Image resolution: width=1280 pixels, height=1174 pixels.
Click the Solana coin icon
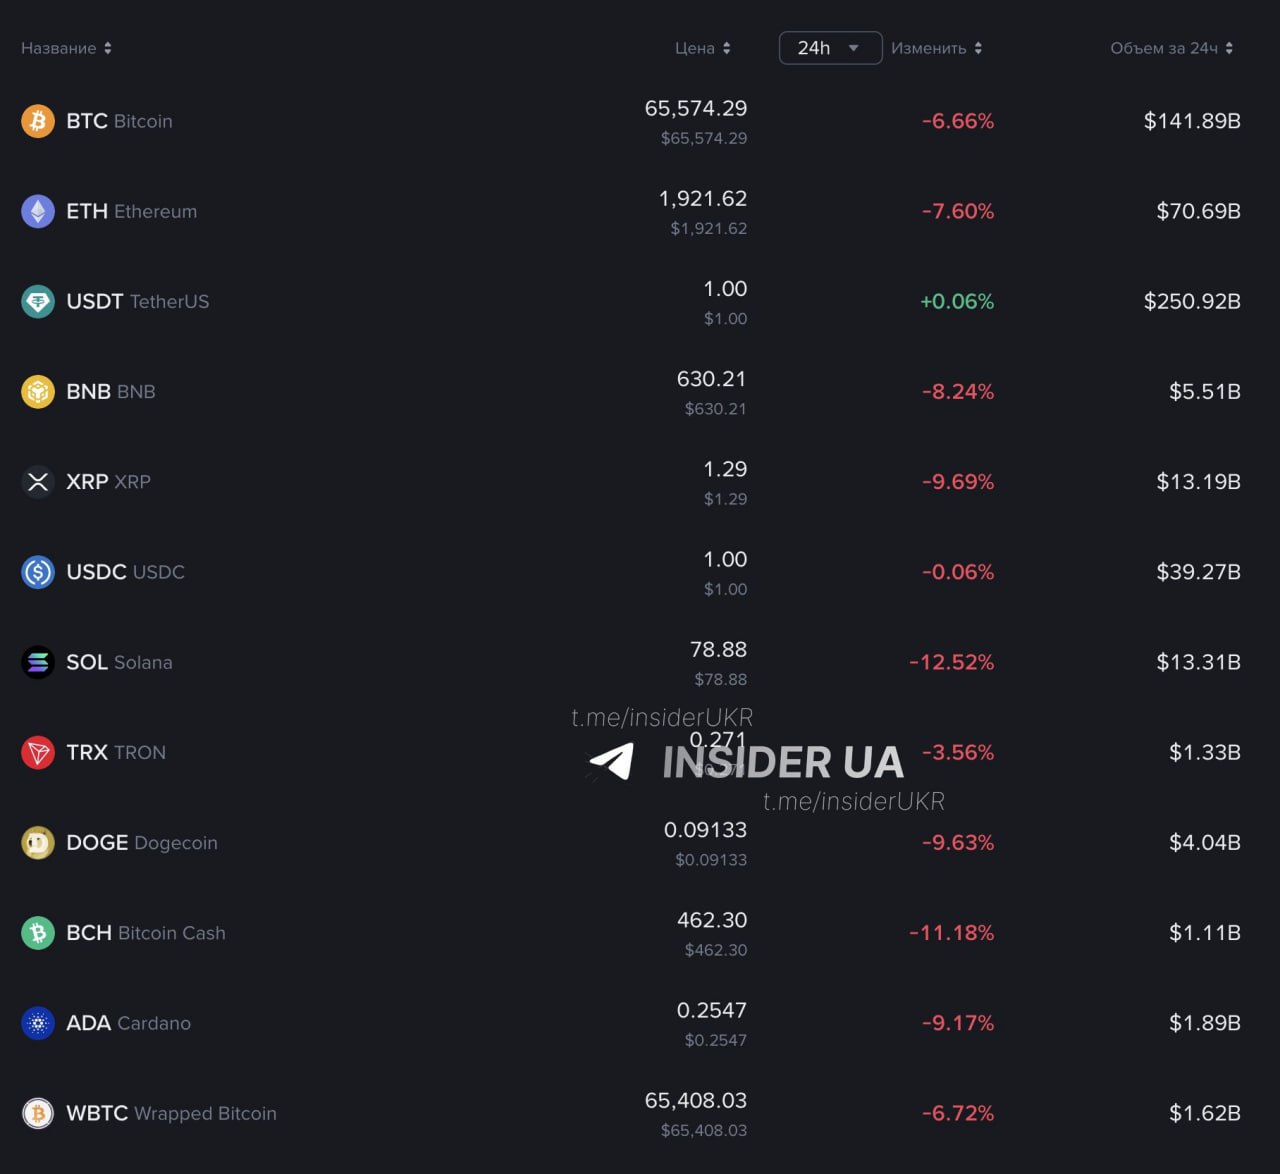pyautogui.click(x=38, y=662)
